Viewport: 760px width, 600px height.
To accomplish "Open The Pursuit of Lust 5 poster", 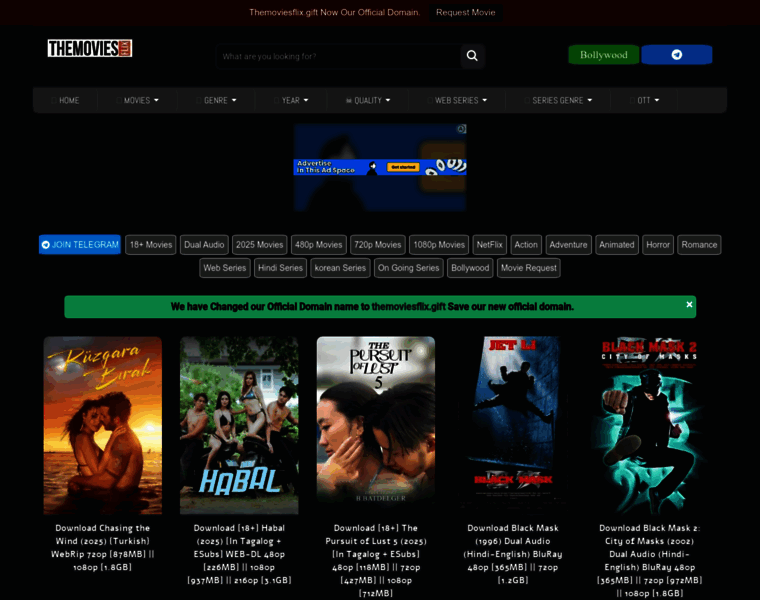I will 376,426.
